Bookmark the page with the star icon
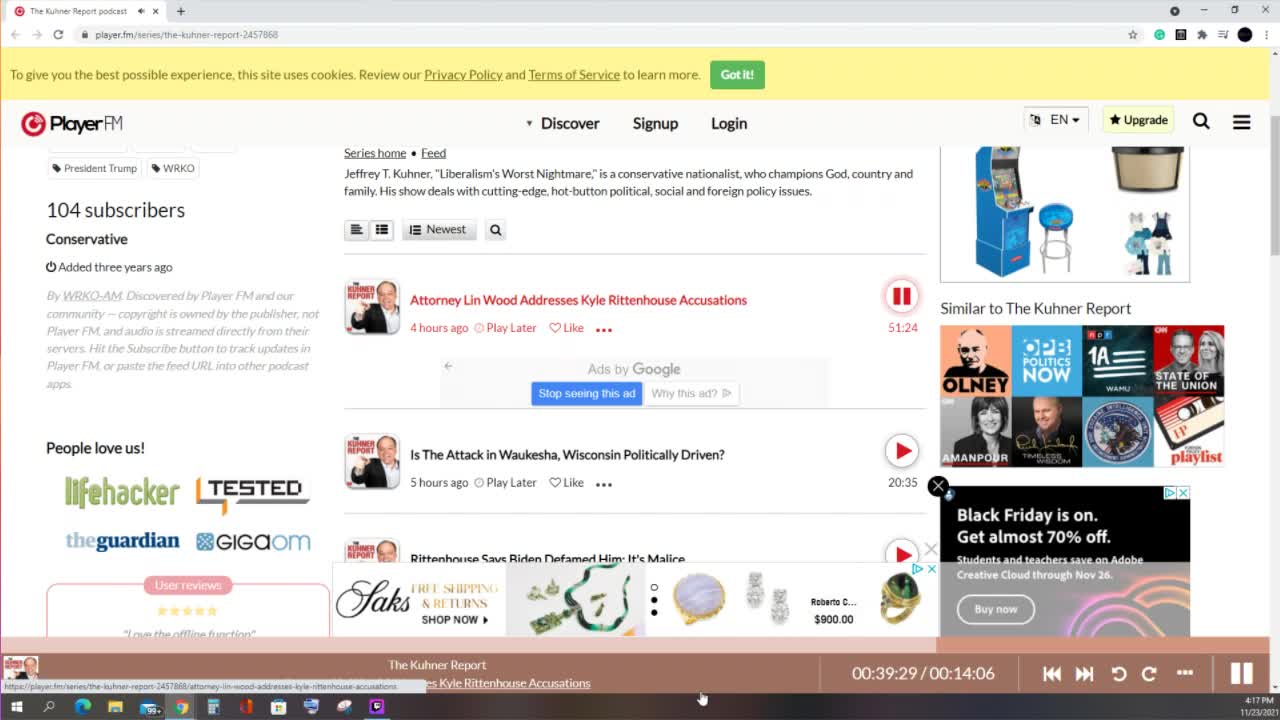Screen dimensions: 1280x720 tap(1133, 34)
